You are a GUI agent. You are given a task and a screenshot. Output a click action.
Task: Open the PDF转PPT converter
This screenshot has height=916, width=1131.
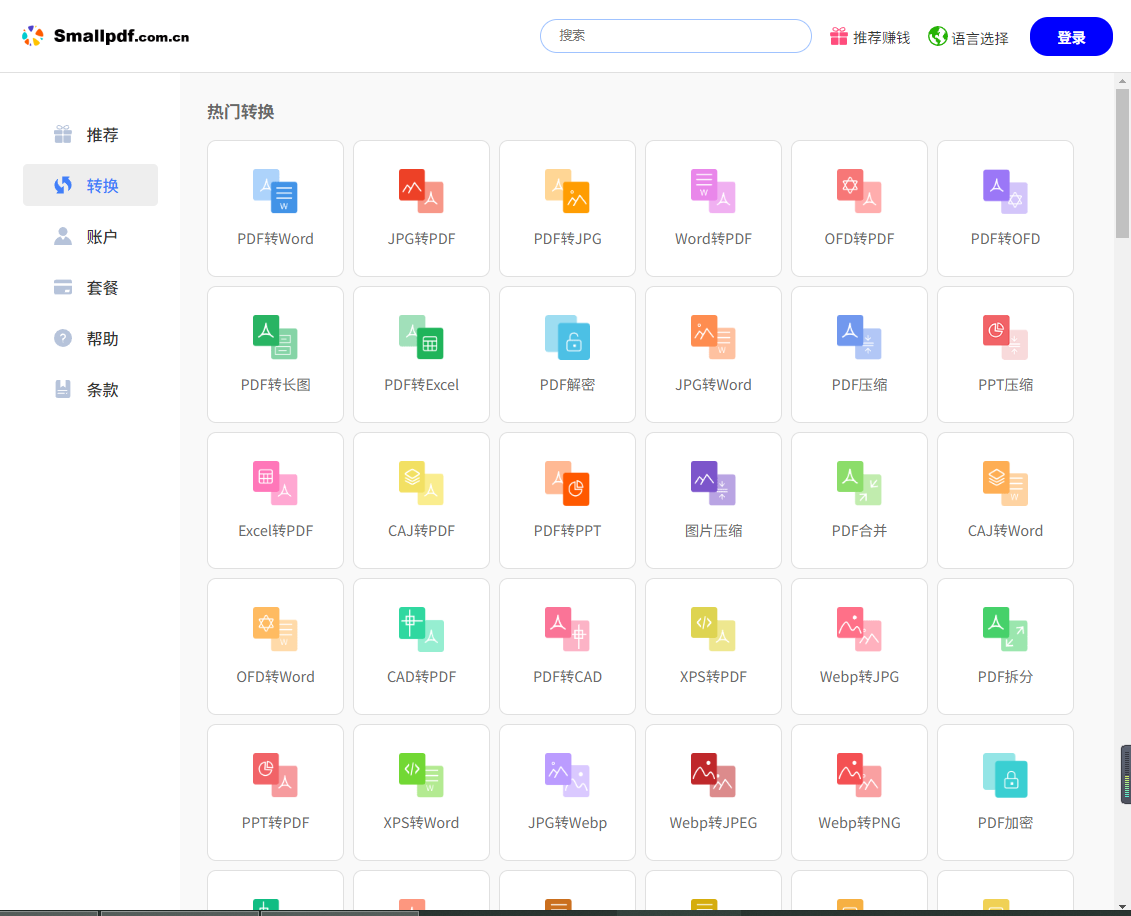click(567, 501)
